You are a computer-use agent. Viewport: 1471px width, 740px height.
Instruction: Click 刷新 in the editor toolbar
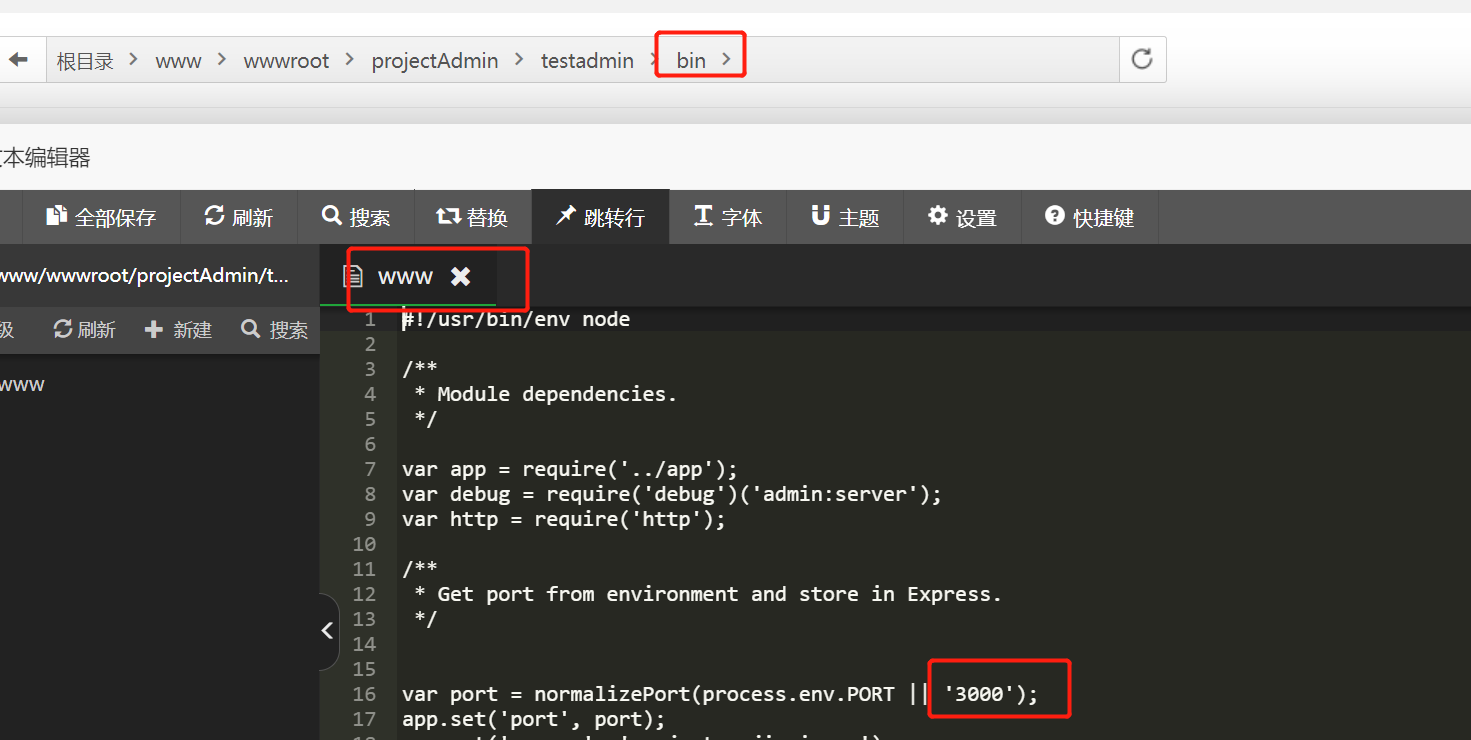239,217
